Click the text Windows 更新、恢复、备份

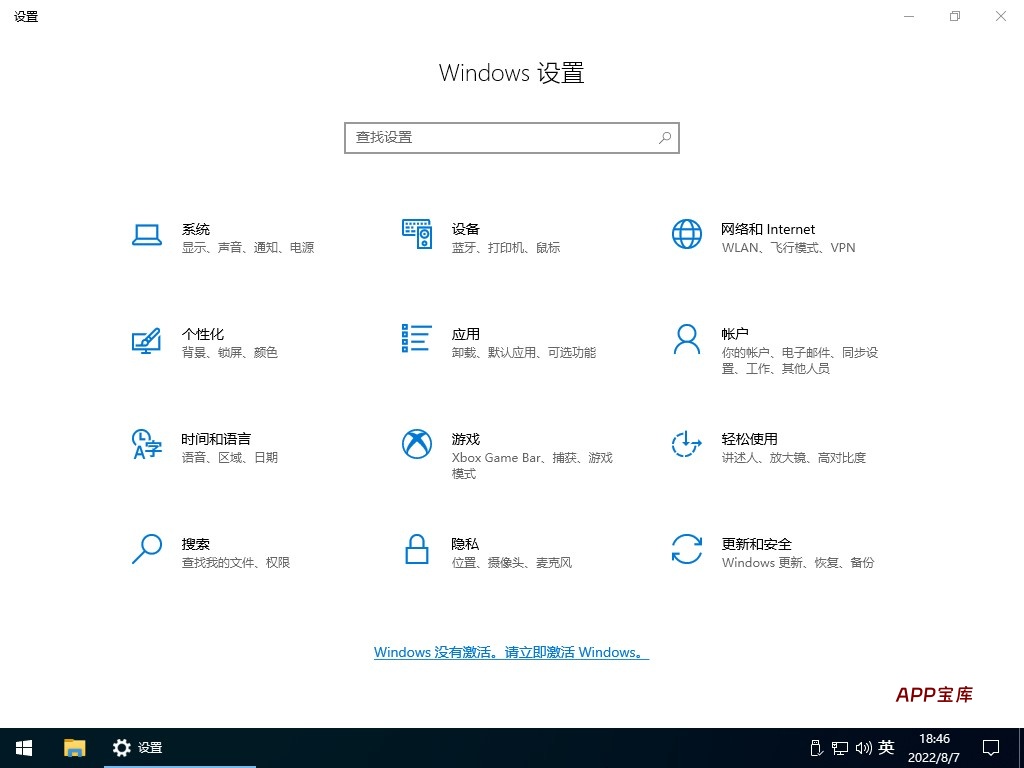point(798,562)
